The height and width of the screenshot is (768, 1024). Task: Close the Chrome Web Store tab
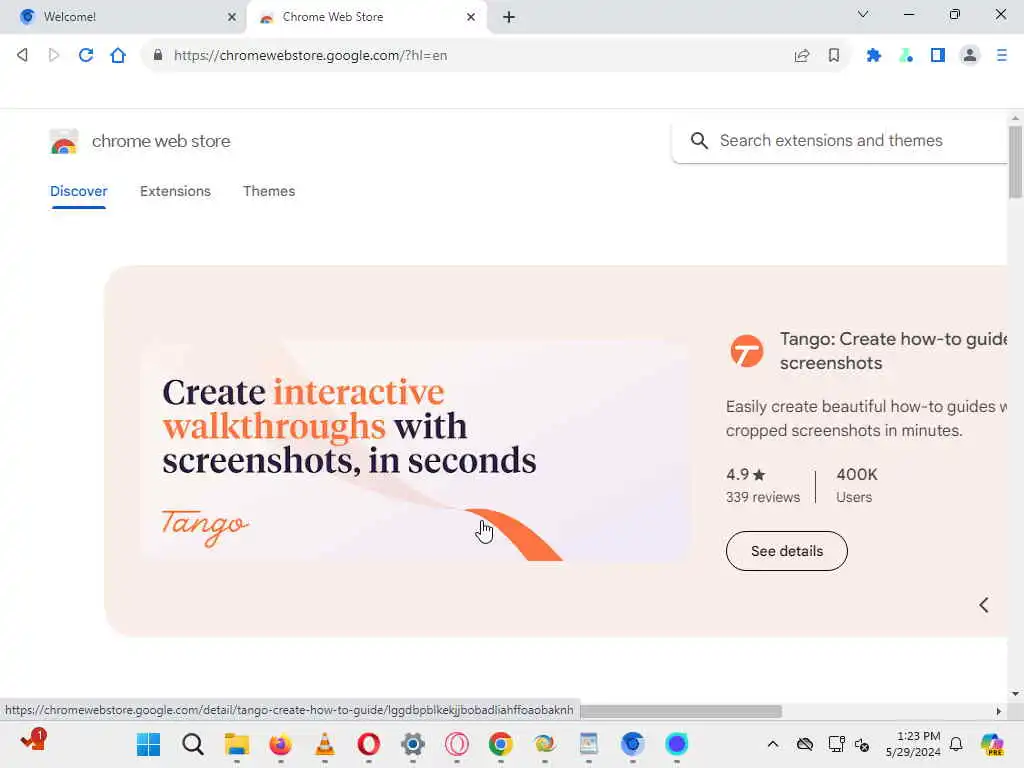pyautogui.click(x=471, y=17)
